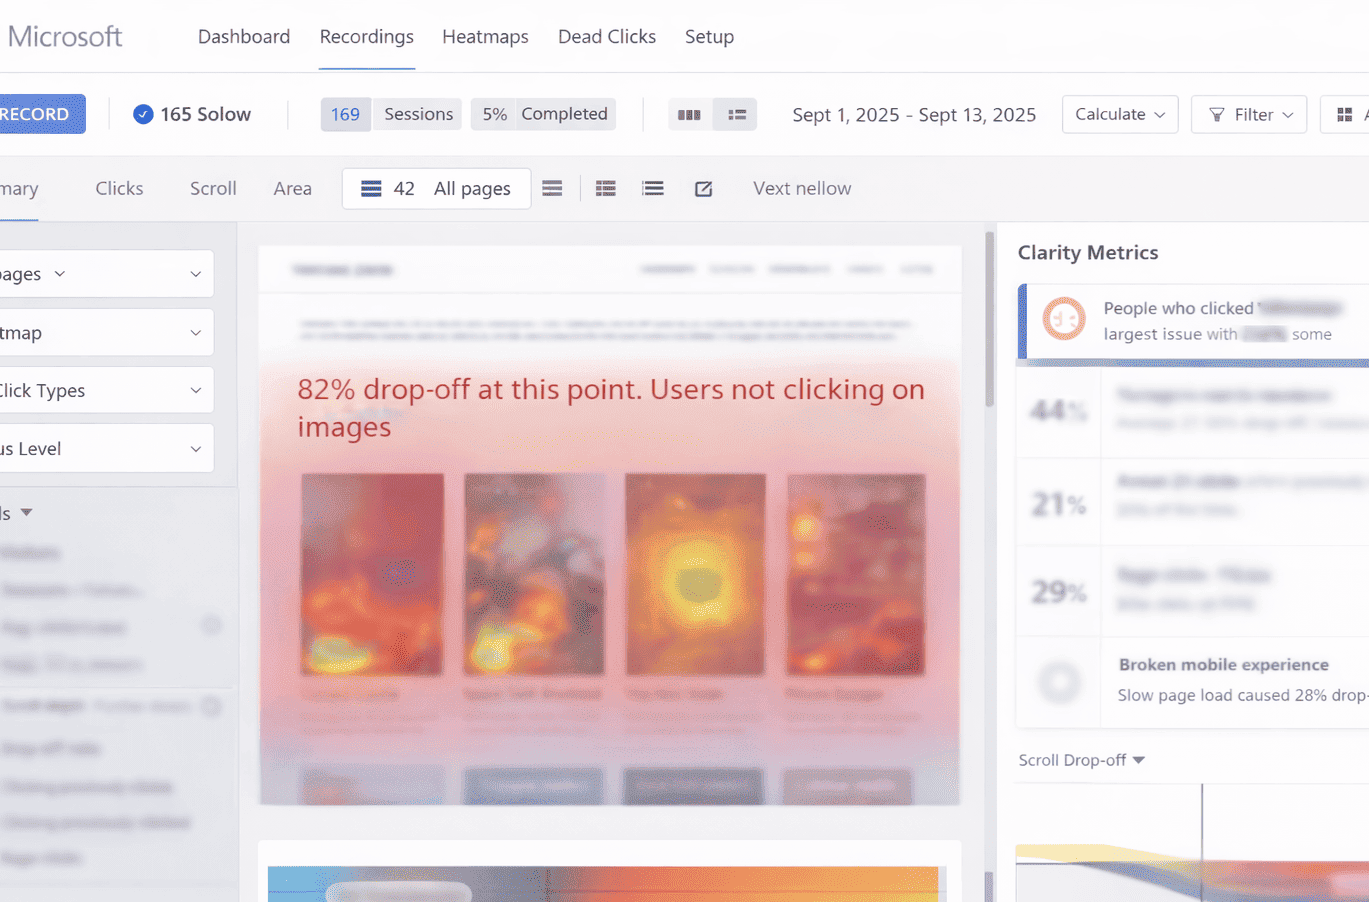Switch to list view icon before date range

click(737, 115)
